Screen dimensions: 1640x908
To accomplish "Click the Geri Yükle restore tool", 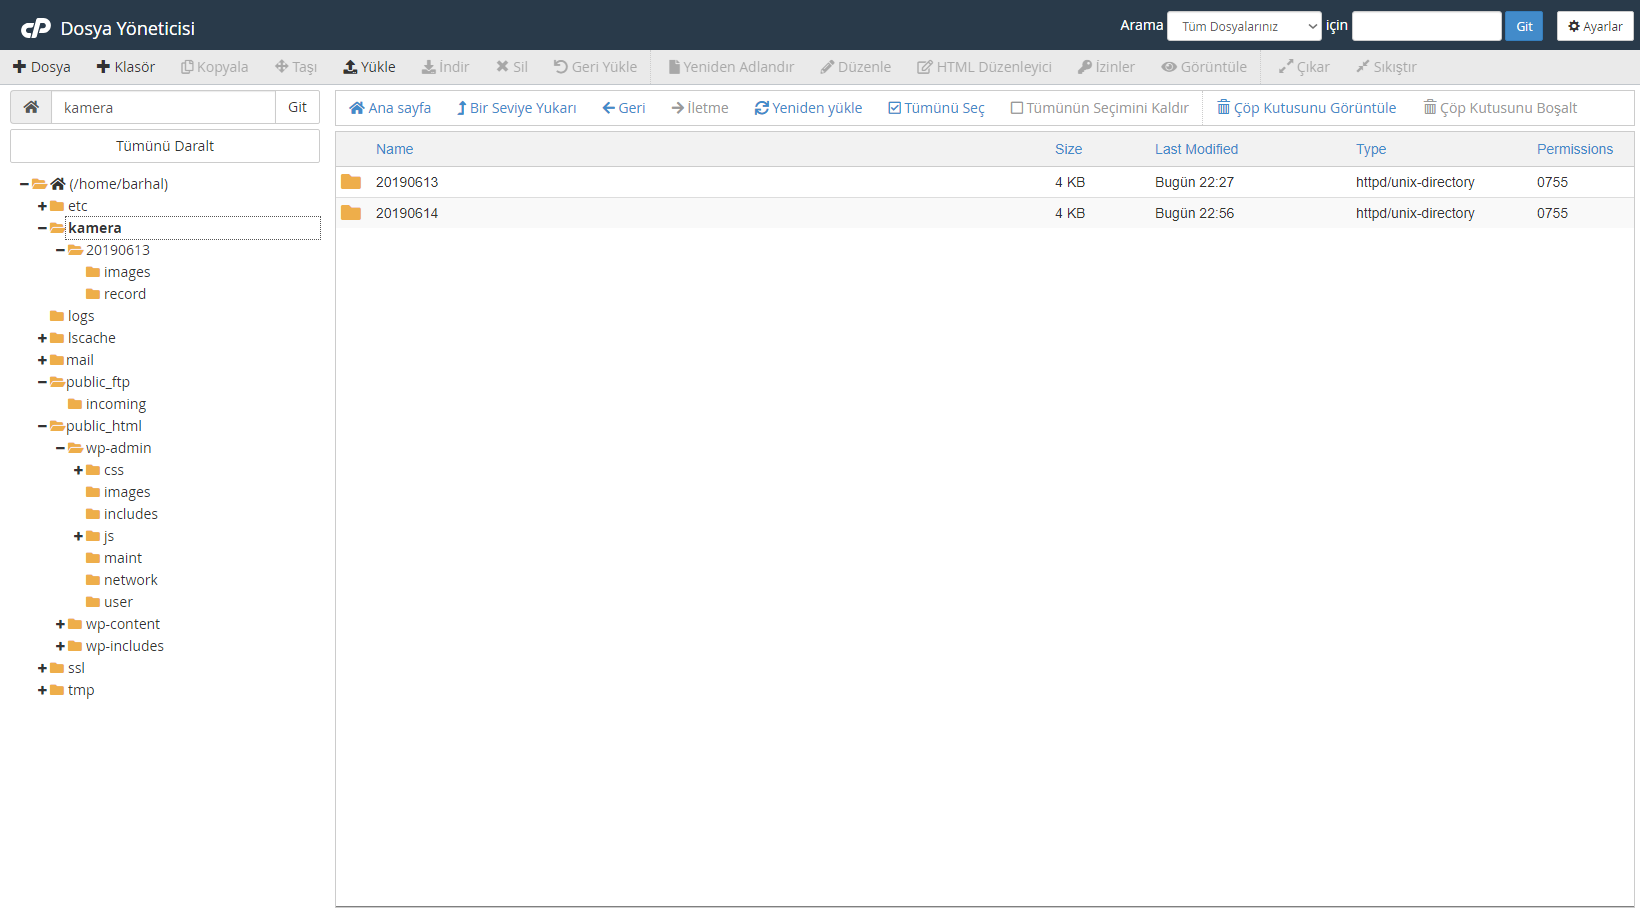I will coord(595,67).
